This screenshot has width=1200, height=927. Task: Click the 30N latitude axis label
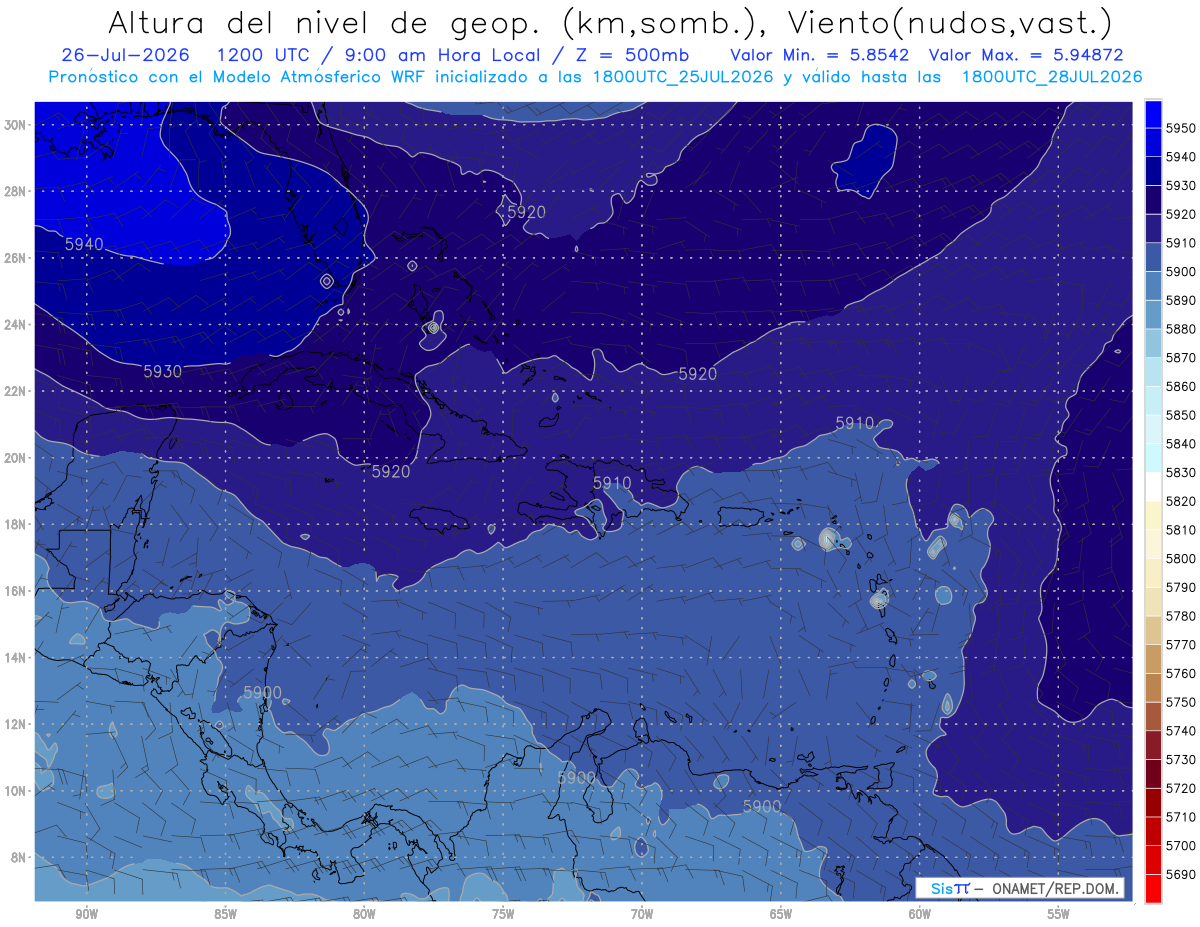(x=16, y=124)
